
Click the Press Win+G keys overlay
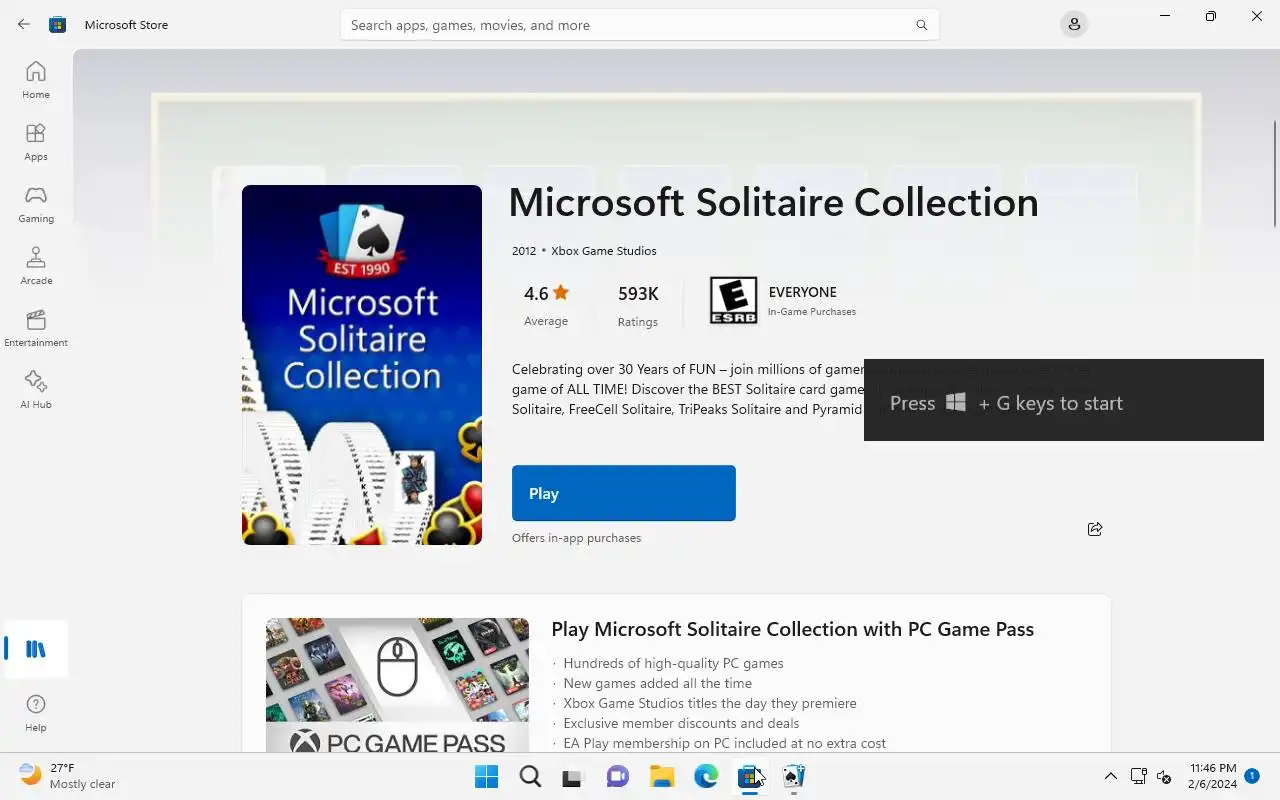click(1064, 400)
